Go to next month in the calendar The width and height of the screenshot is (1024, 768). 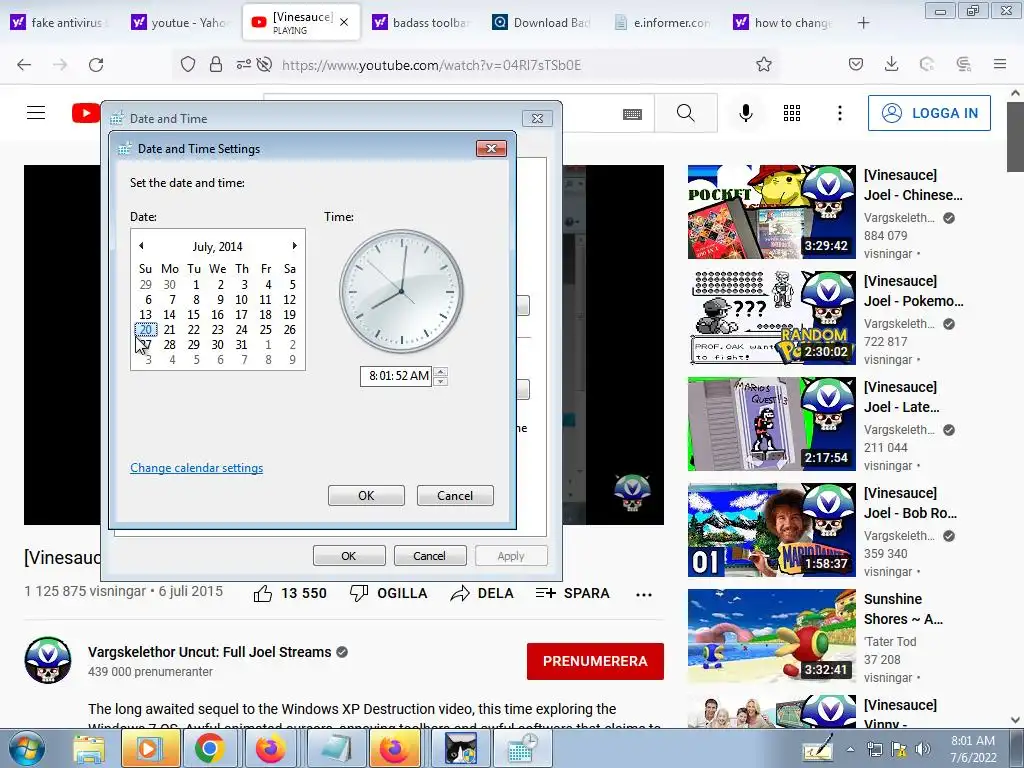pos(295,246)
